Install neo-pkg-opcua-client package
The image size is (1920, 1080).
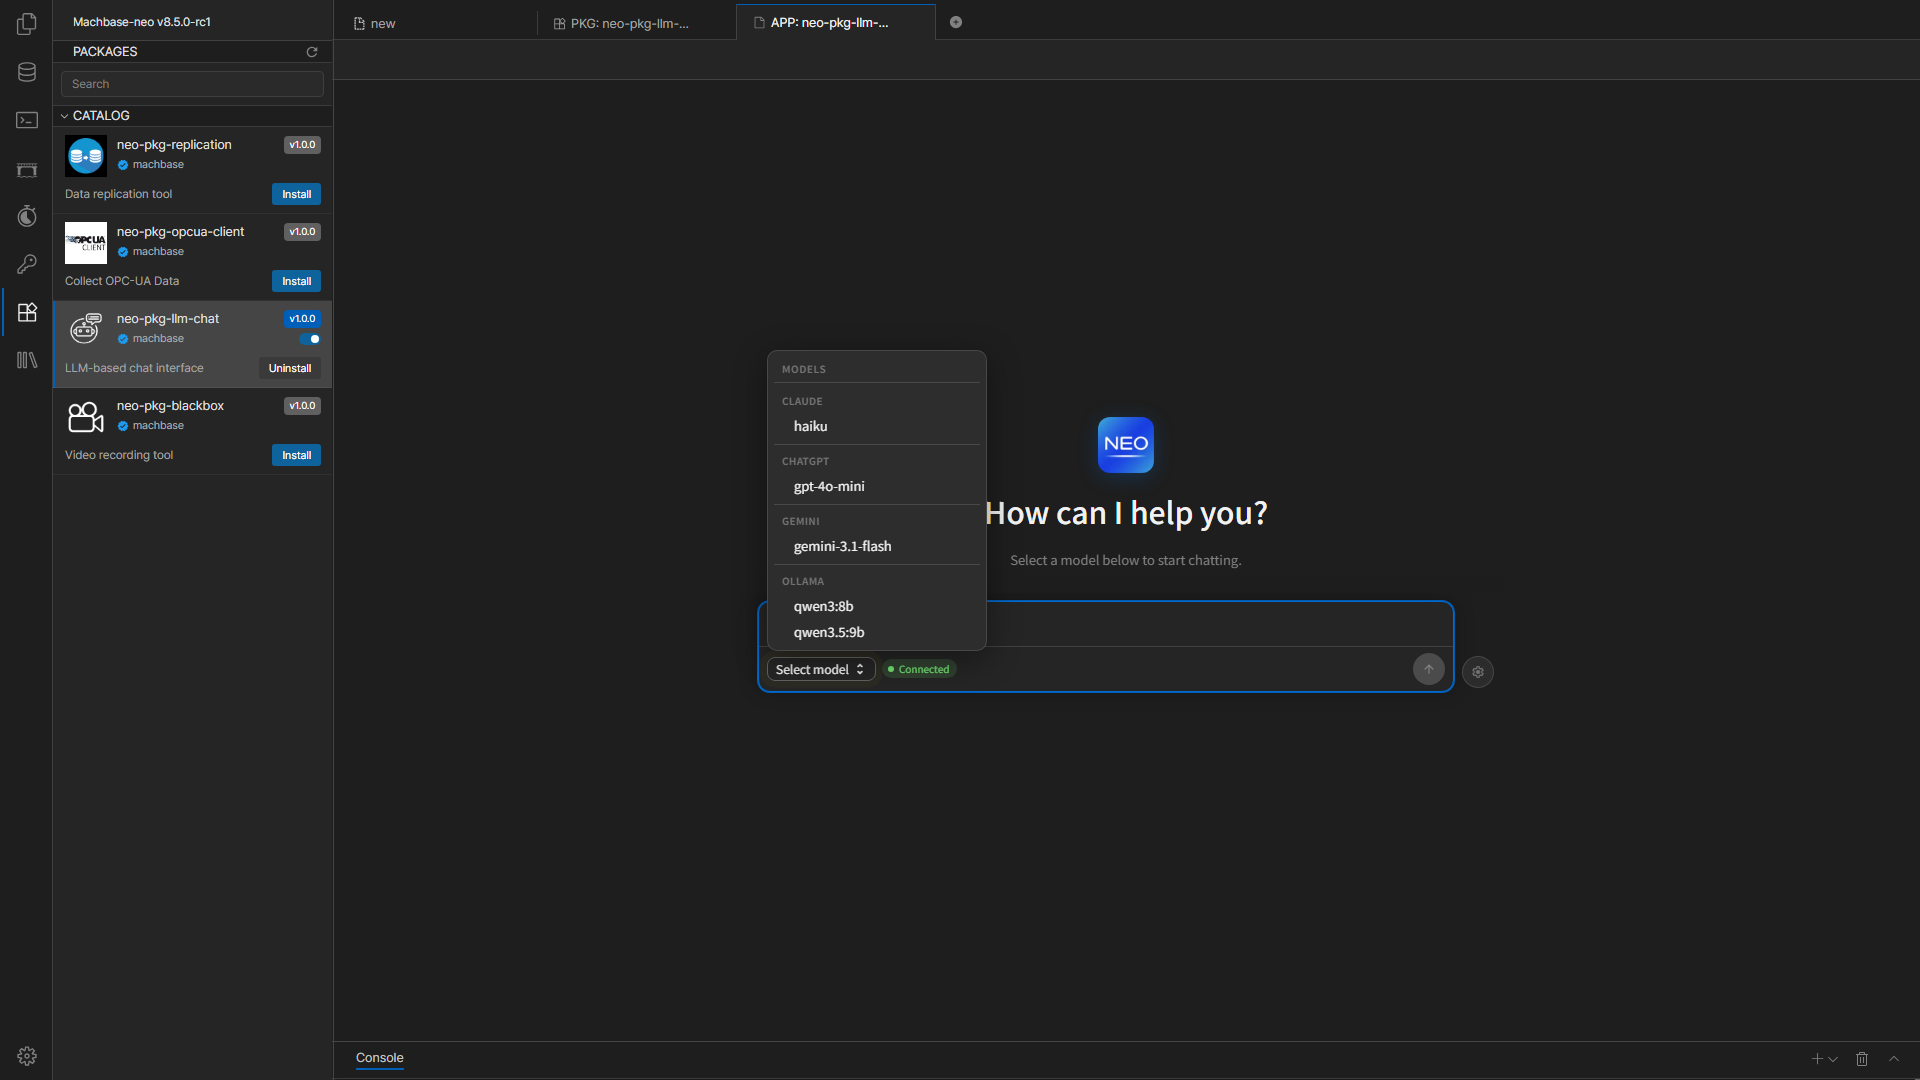point(296,281)
